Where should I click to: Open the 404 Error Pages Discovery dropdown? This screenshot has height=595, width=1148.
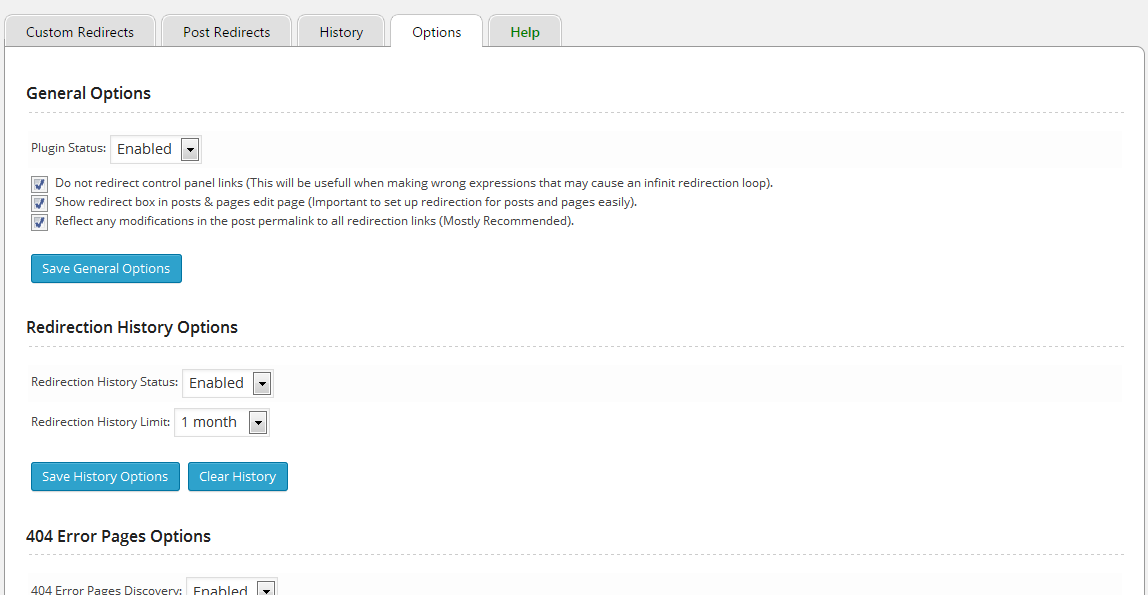[x=221, y=588]
